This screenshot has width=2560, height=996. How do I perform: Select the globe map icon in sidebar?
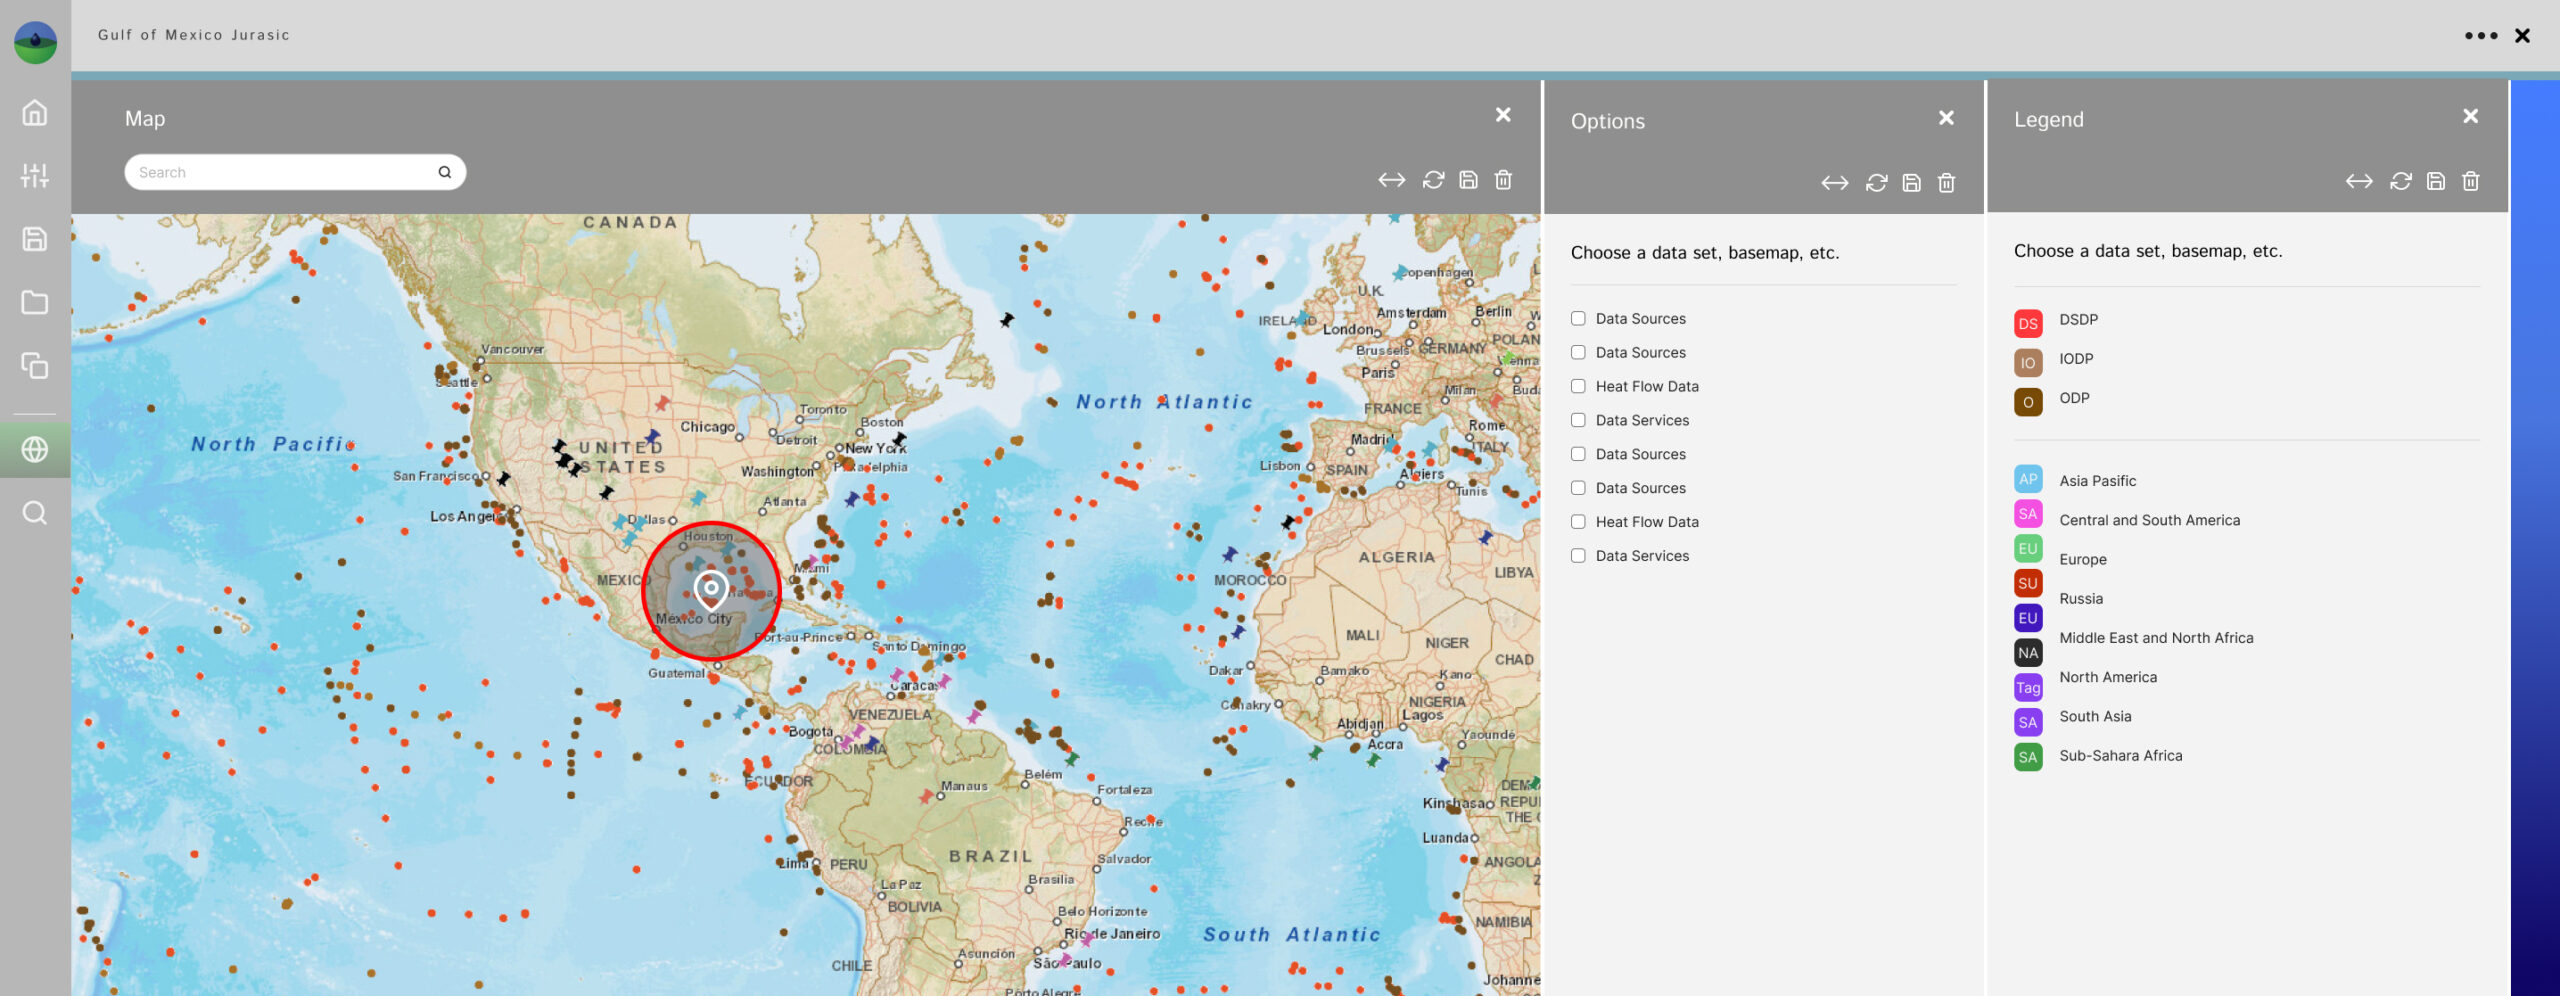pyautogui.click(x=35, y=450)
